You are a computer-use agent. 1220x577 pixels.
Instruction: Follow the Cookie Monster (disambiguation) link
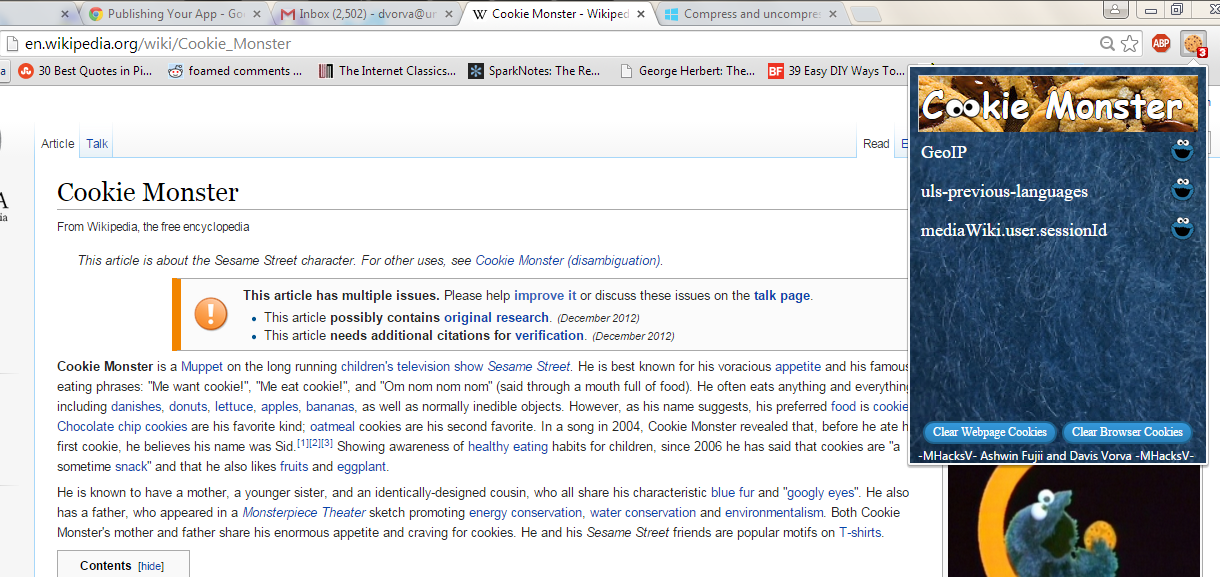tap(568, 260)
